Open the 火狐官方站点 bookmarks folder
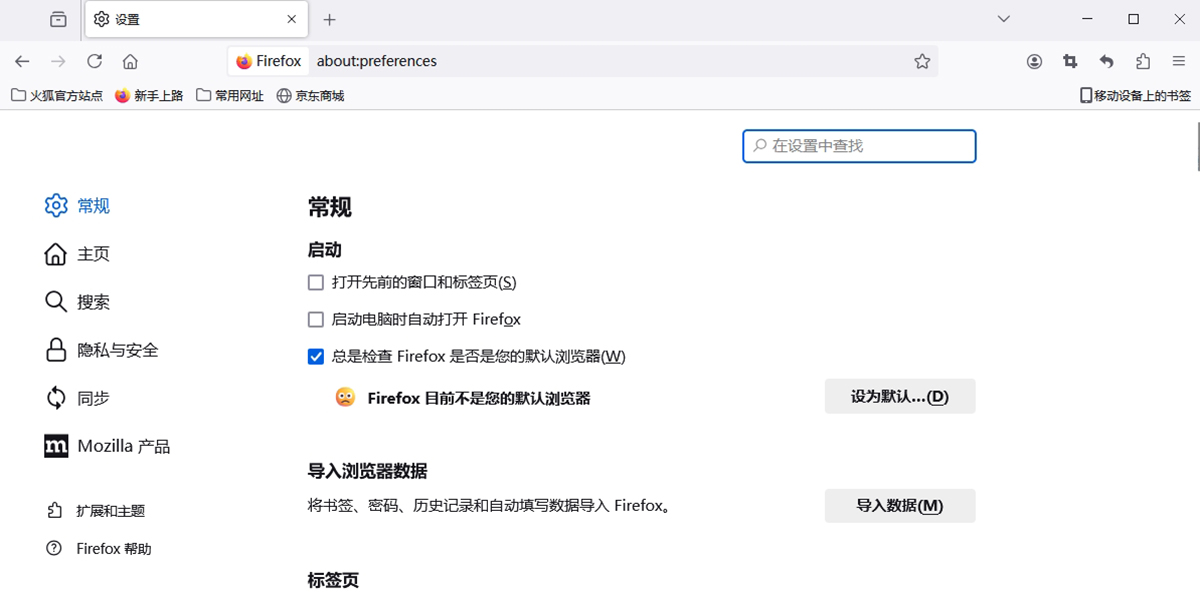 57,96
